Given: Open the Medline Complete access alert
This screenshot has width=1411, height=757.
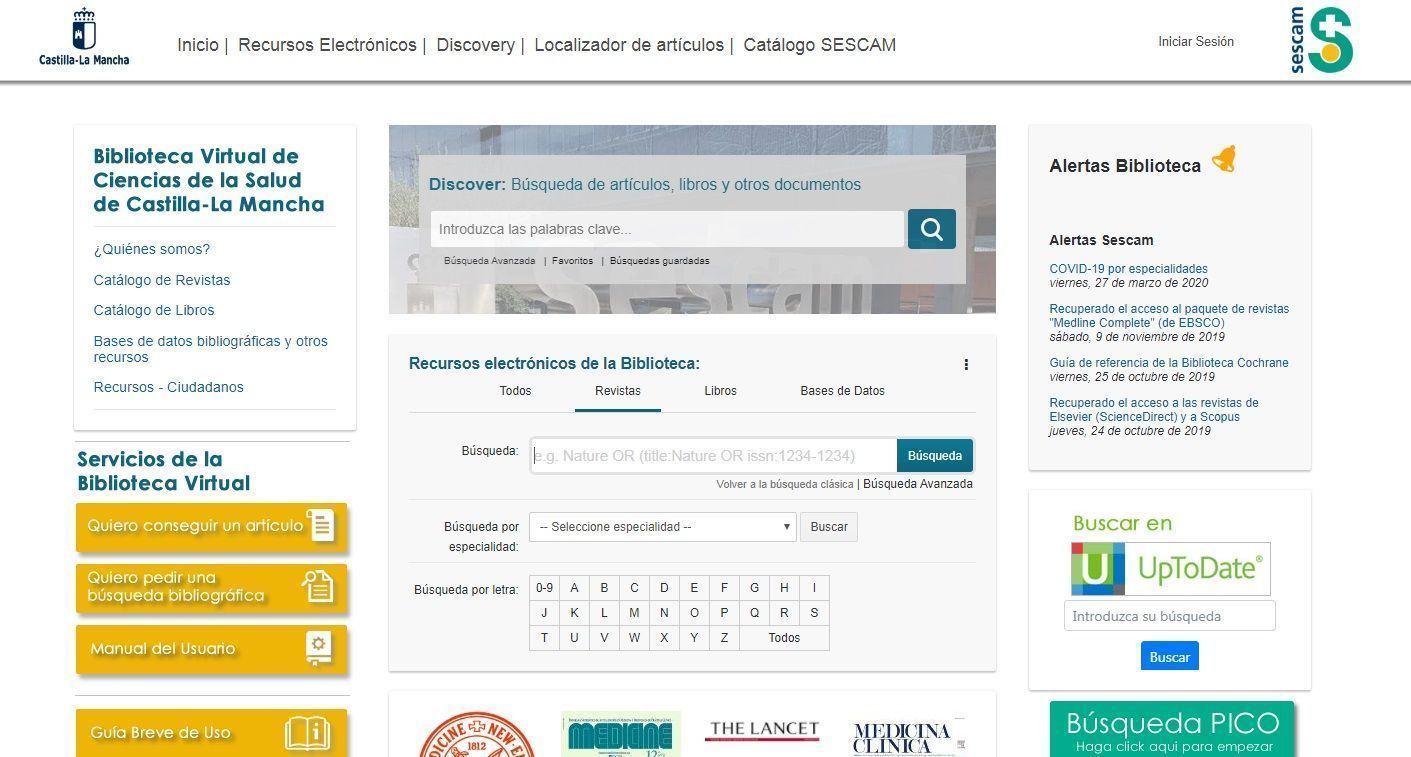Looking at the screenshot, I should coord(1169,316).
